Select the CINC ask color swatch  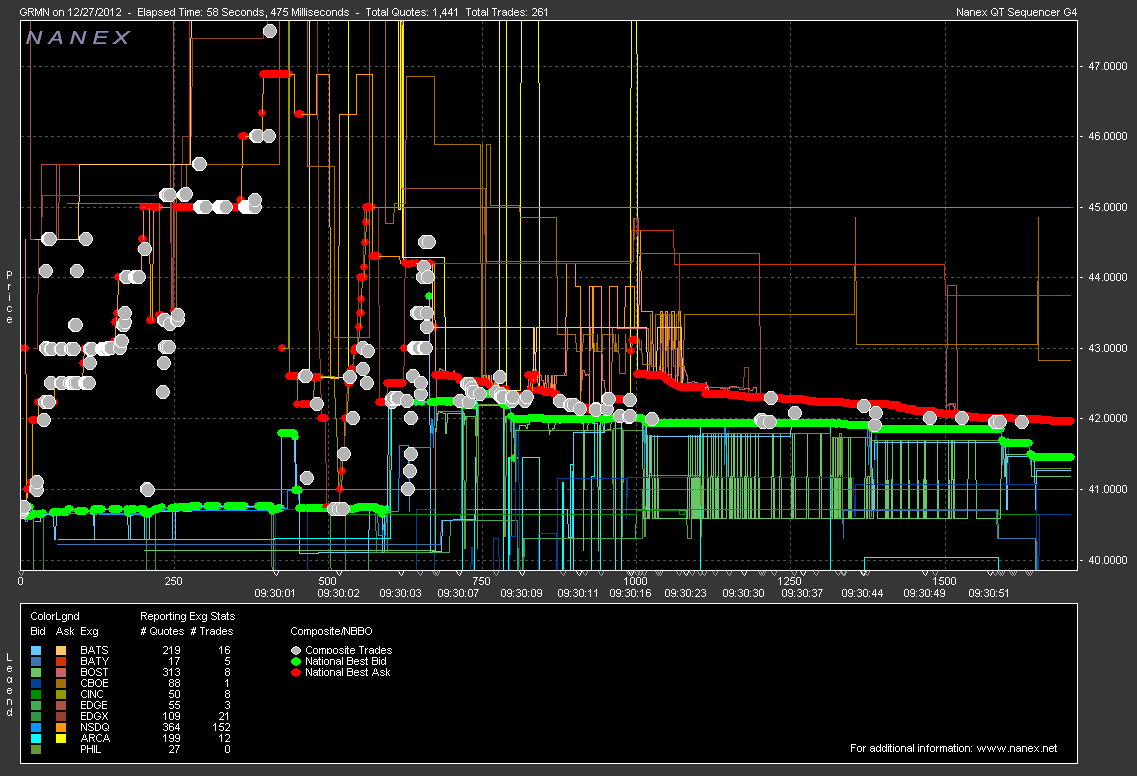[x=62, y=694]
